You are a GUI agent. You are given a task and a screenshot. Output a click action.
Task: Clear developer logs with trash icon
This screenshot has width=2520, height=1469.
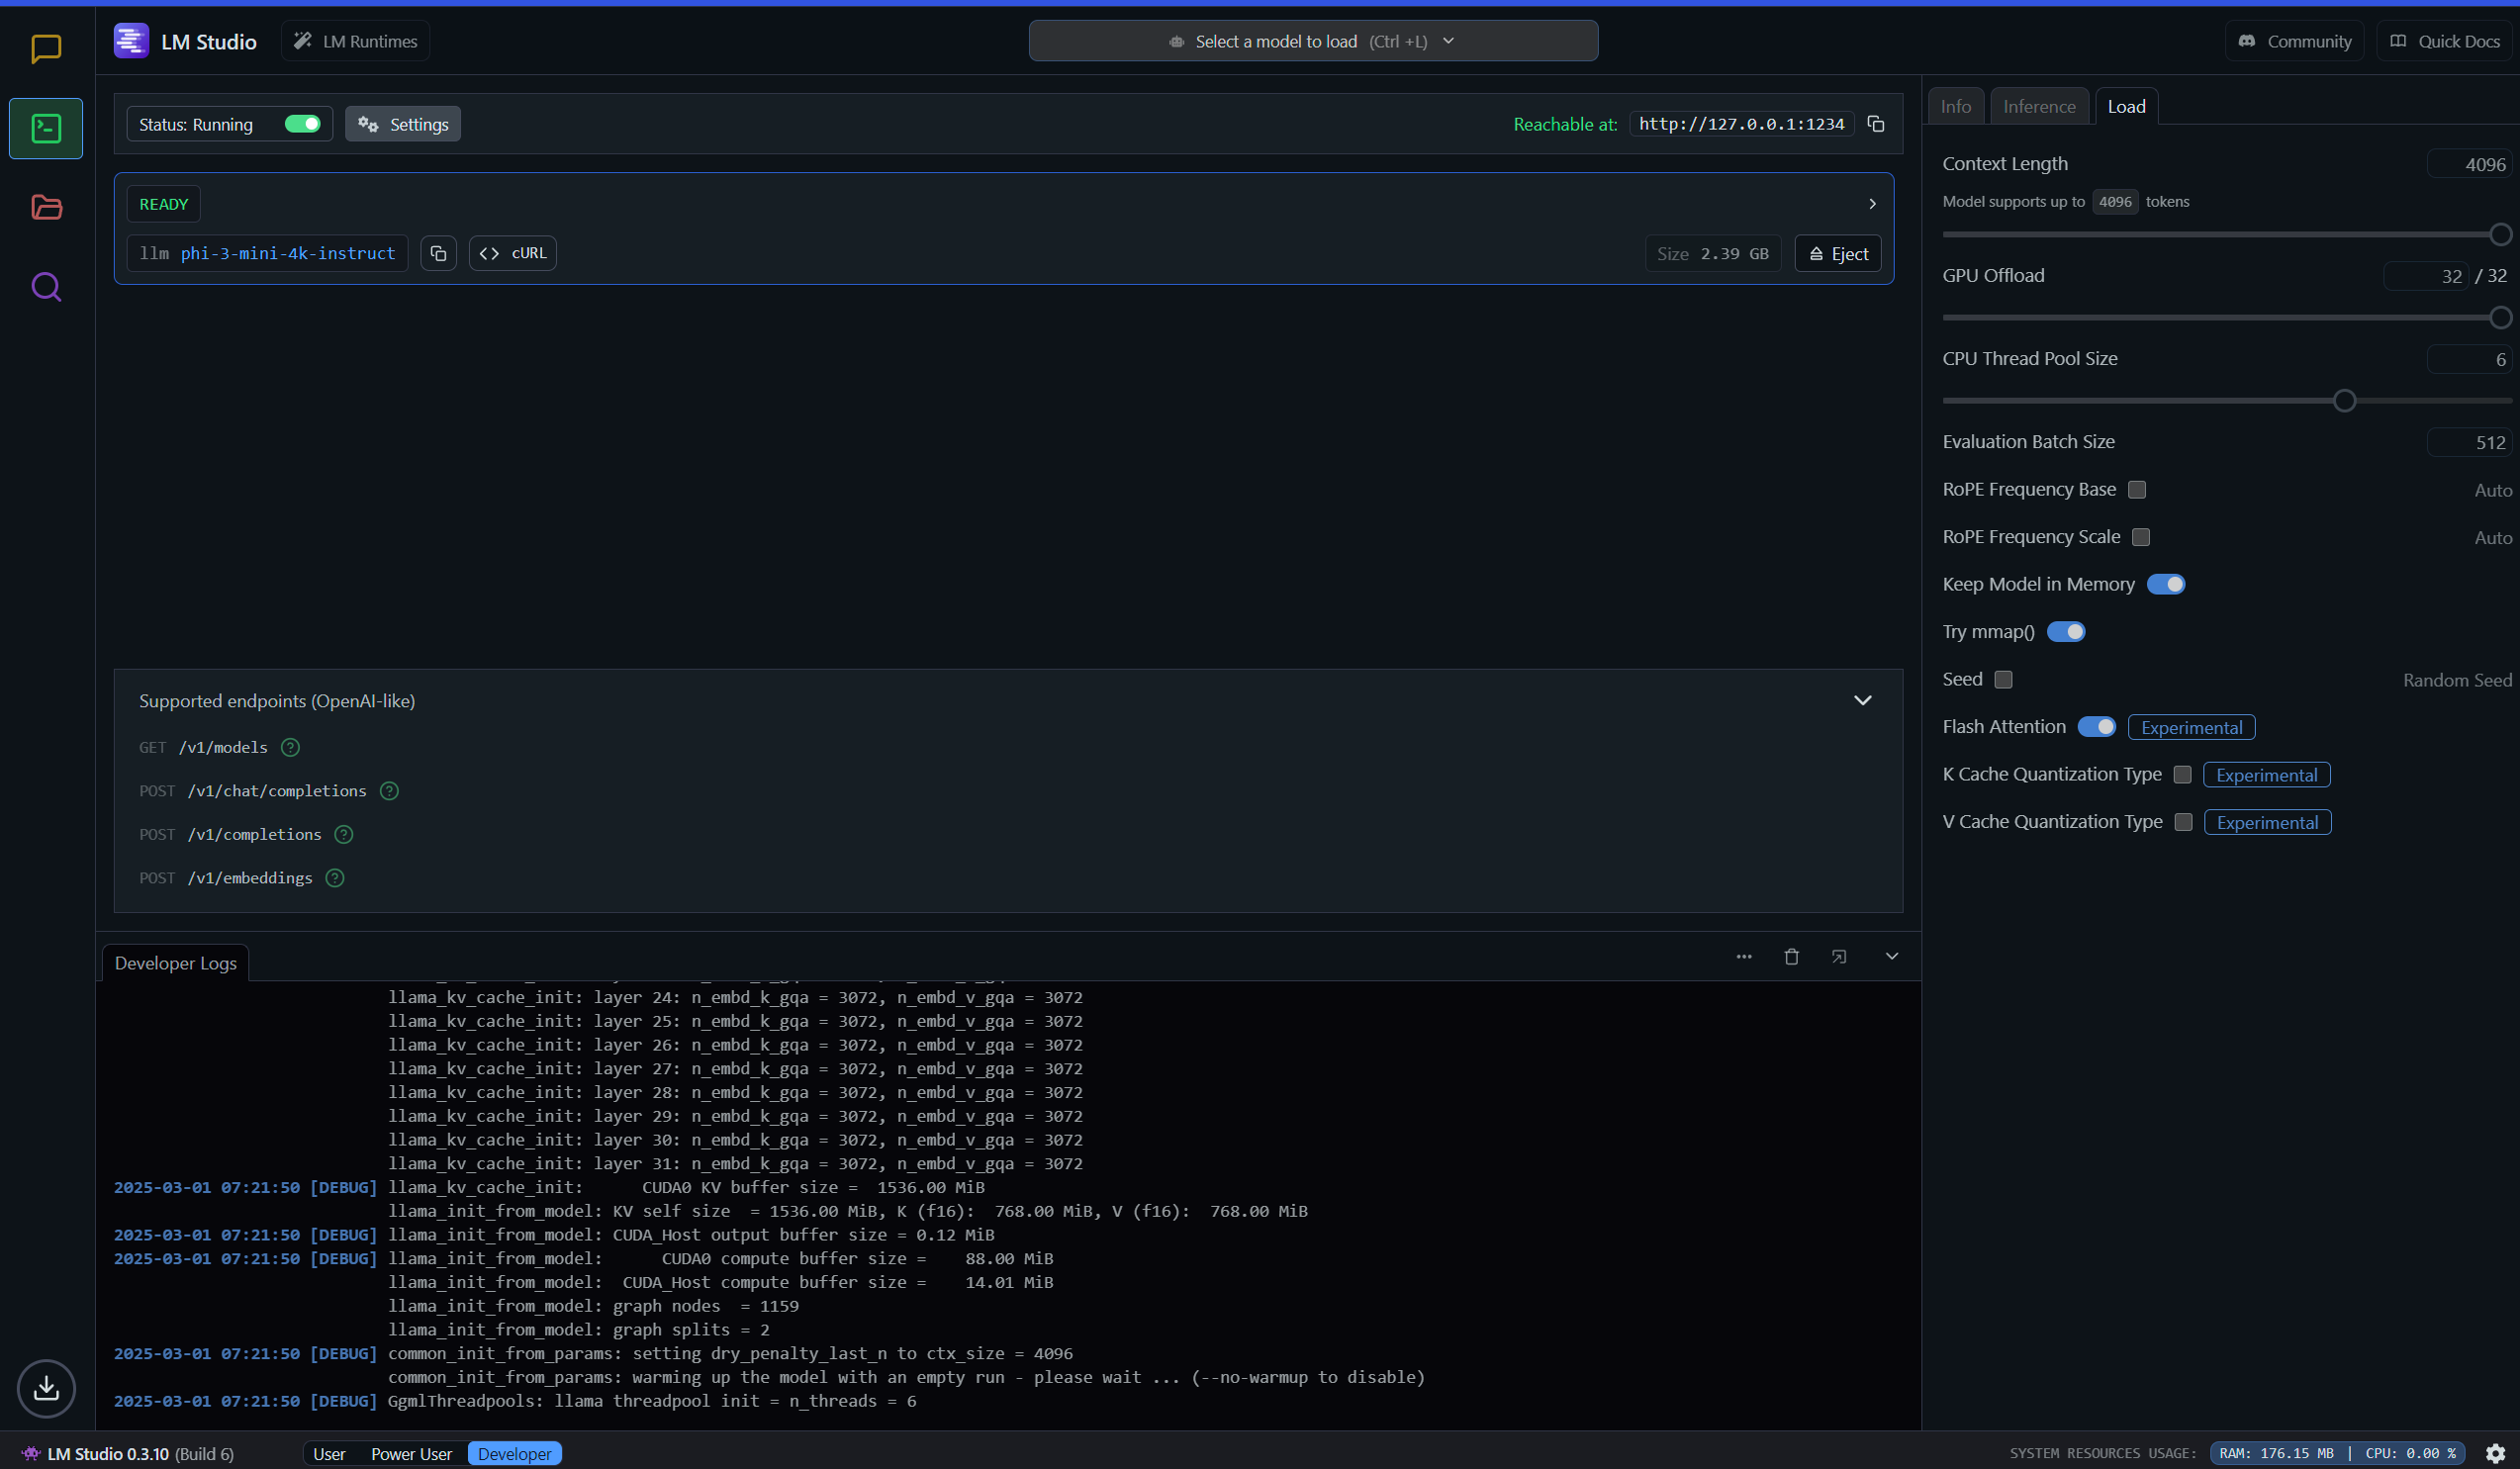1791,957
